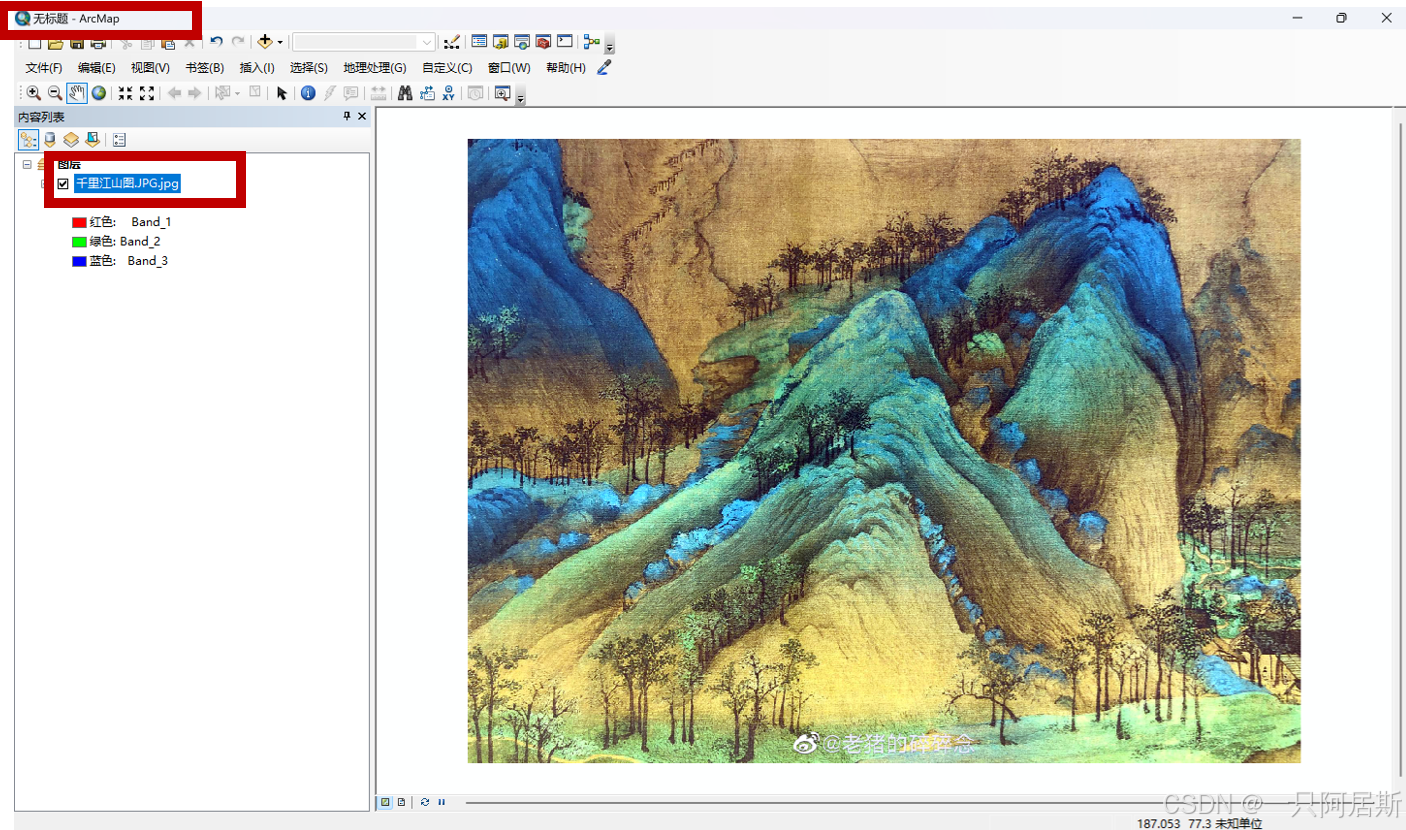Open the map scale combo box
Viewport: 1406px width, 830px height.
[x=364, y=42]
